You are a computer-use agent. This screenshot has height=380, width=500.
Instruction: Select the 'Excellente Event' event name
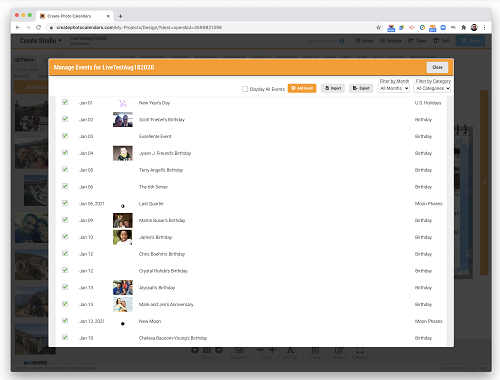pos(155,136)
